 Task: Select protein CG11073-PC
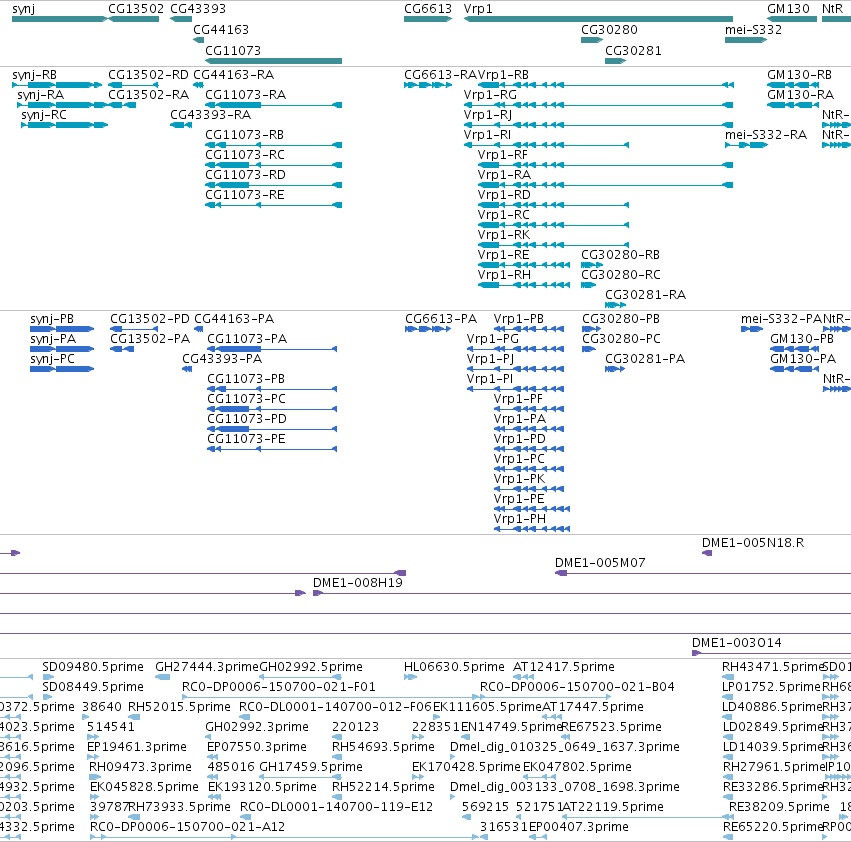tap(246, 399)
